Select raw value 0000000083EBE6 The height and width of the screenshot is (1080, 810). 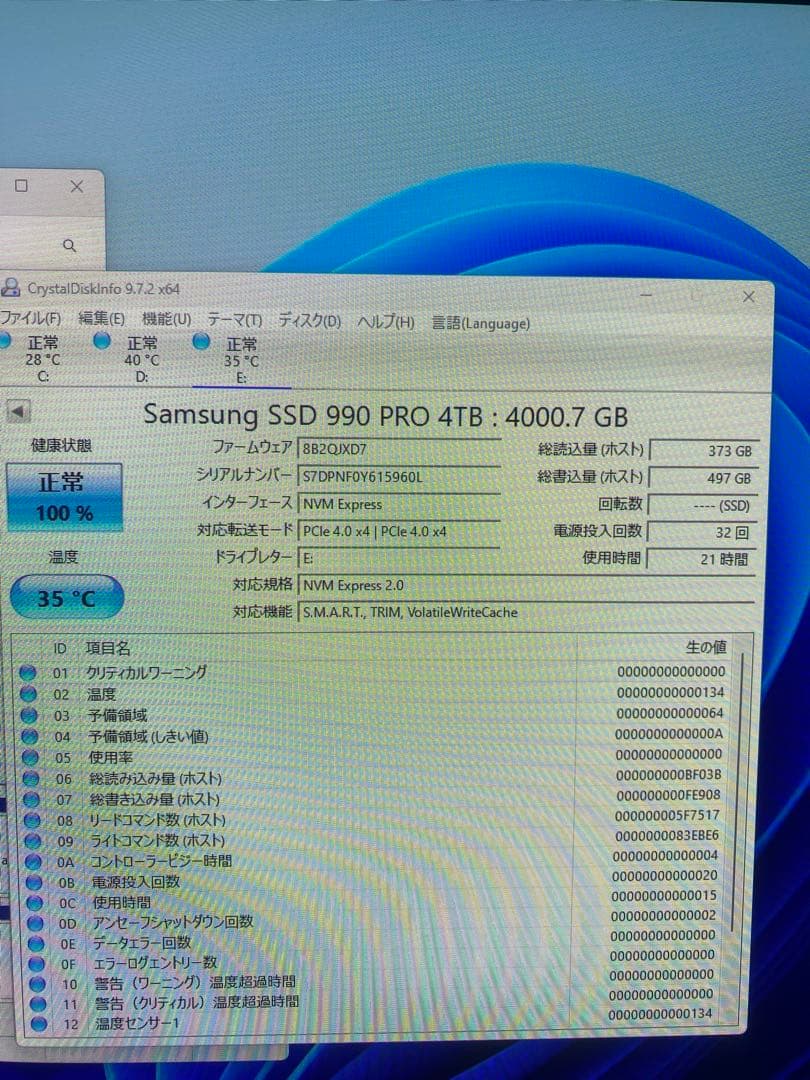[667, 835]
